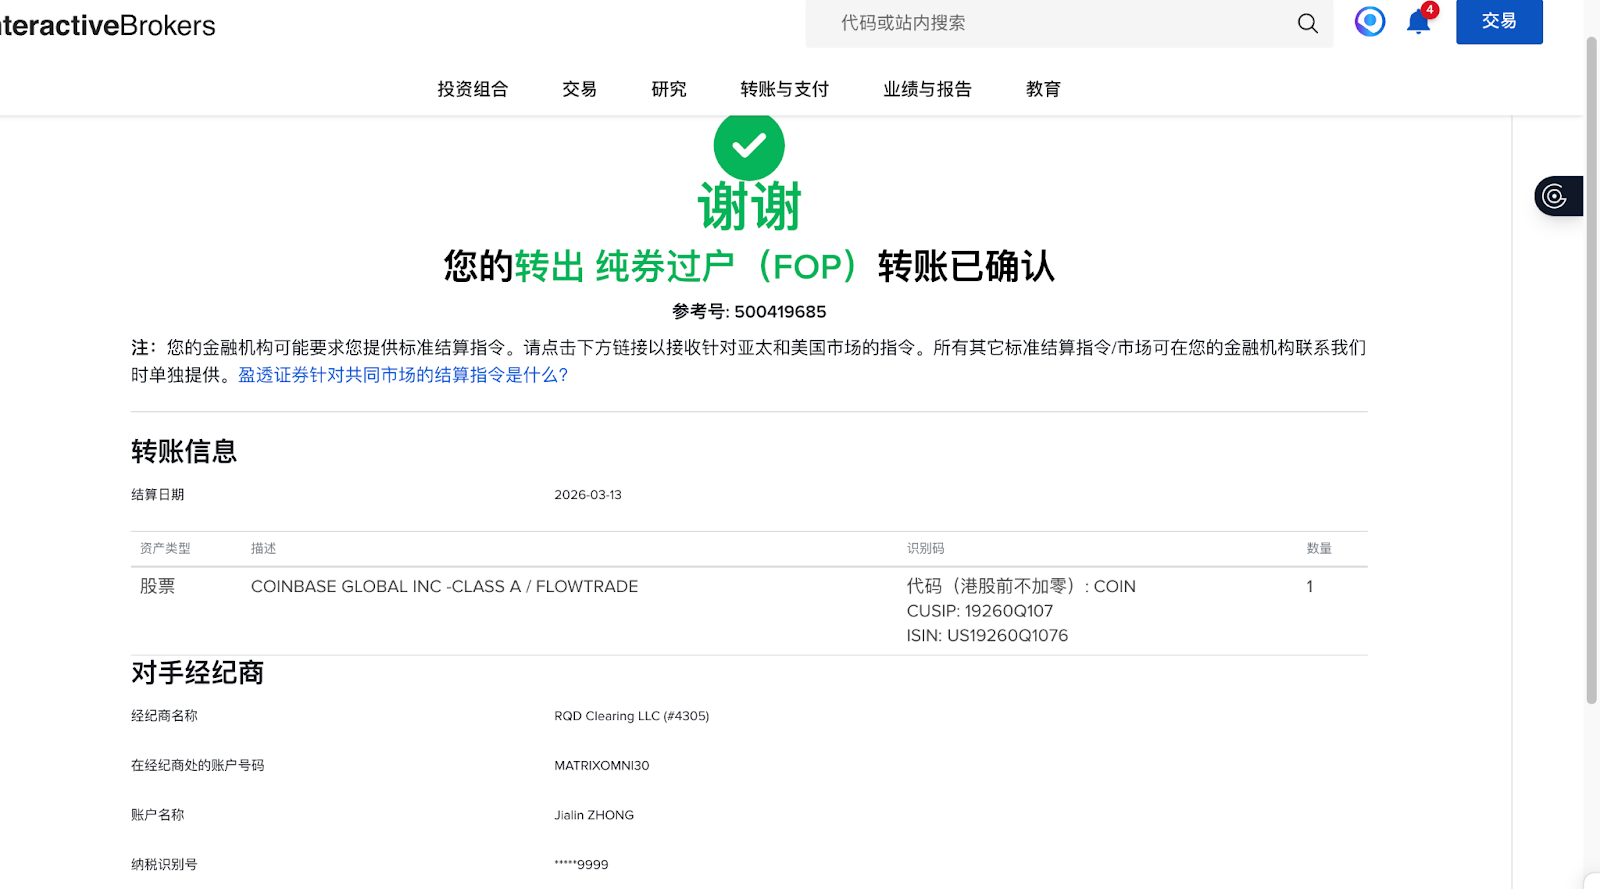Open 盈透证券针对共同市场的结算指令是什么 link
This screenshot has width=1600, height=889.
click(403, 375)
